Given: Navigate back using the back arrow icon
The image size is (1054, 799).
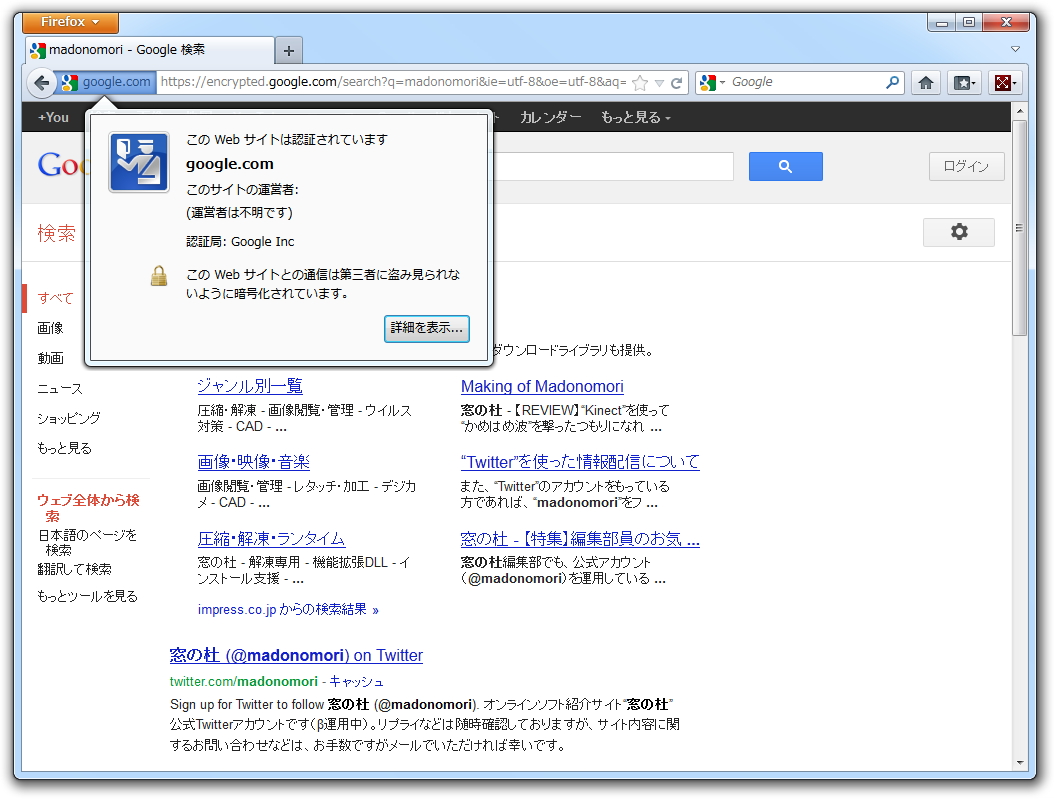Looking at the screenshot, I should [x=41, y=82].
